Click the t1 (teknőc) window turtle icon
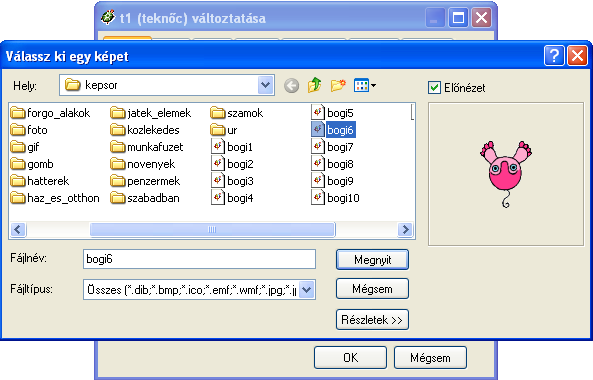The image size is (593, 380). 108,17
